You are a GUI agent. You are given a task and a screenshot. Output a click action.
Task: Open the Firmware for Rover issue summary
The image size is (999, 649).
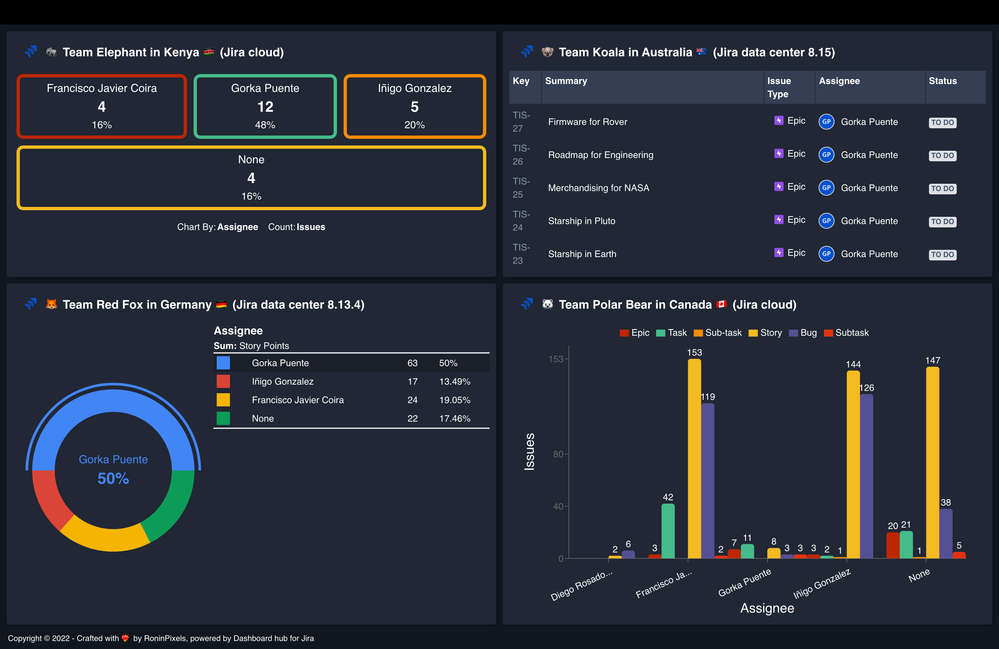(587, 122)
